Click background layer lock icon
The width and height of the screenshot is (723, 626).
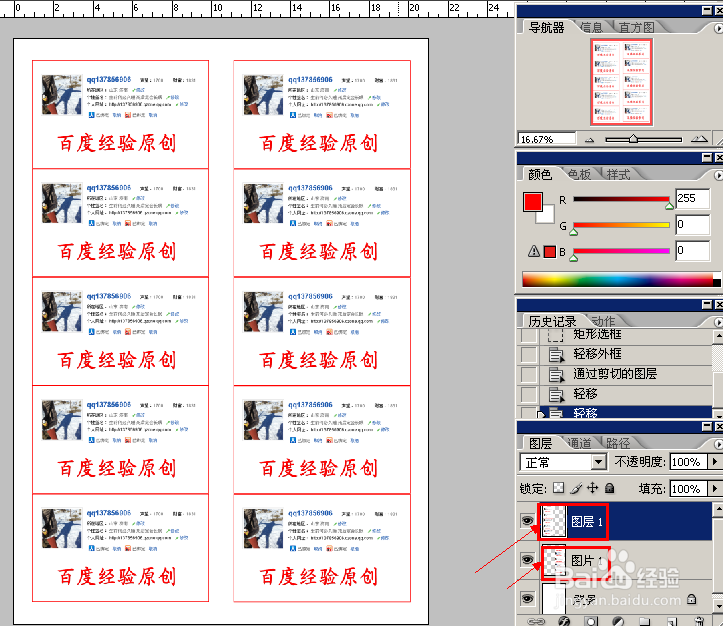tap(691, 599)
